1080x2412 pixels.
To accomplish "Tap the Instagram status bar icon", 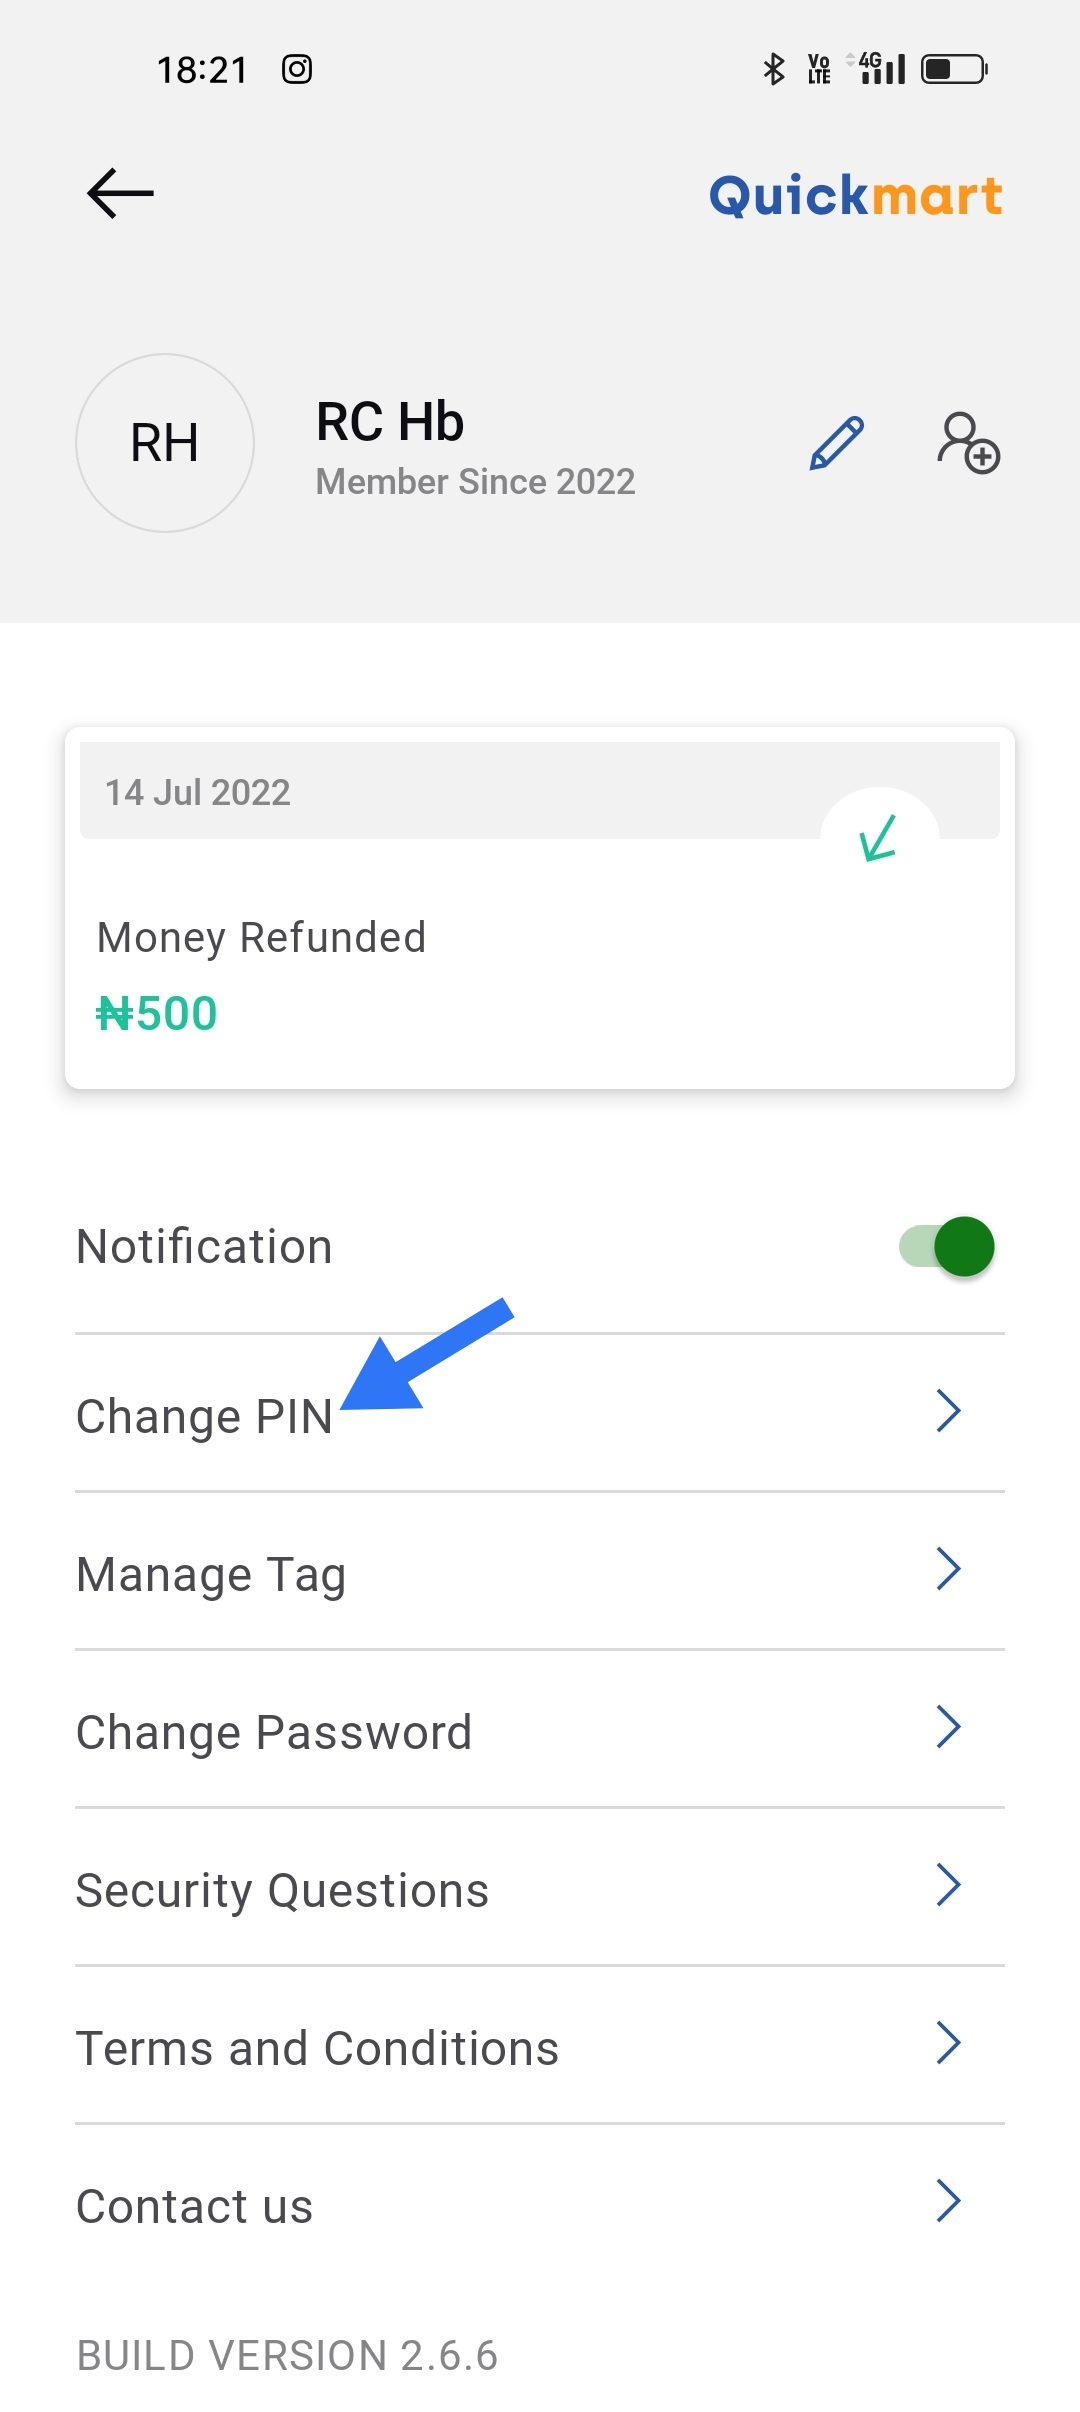I will (x=297, y=69).
